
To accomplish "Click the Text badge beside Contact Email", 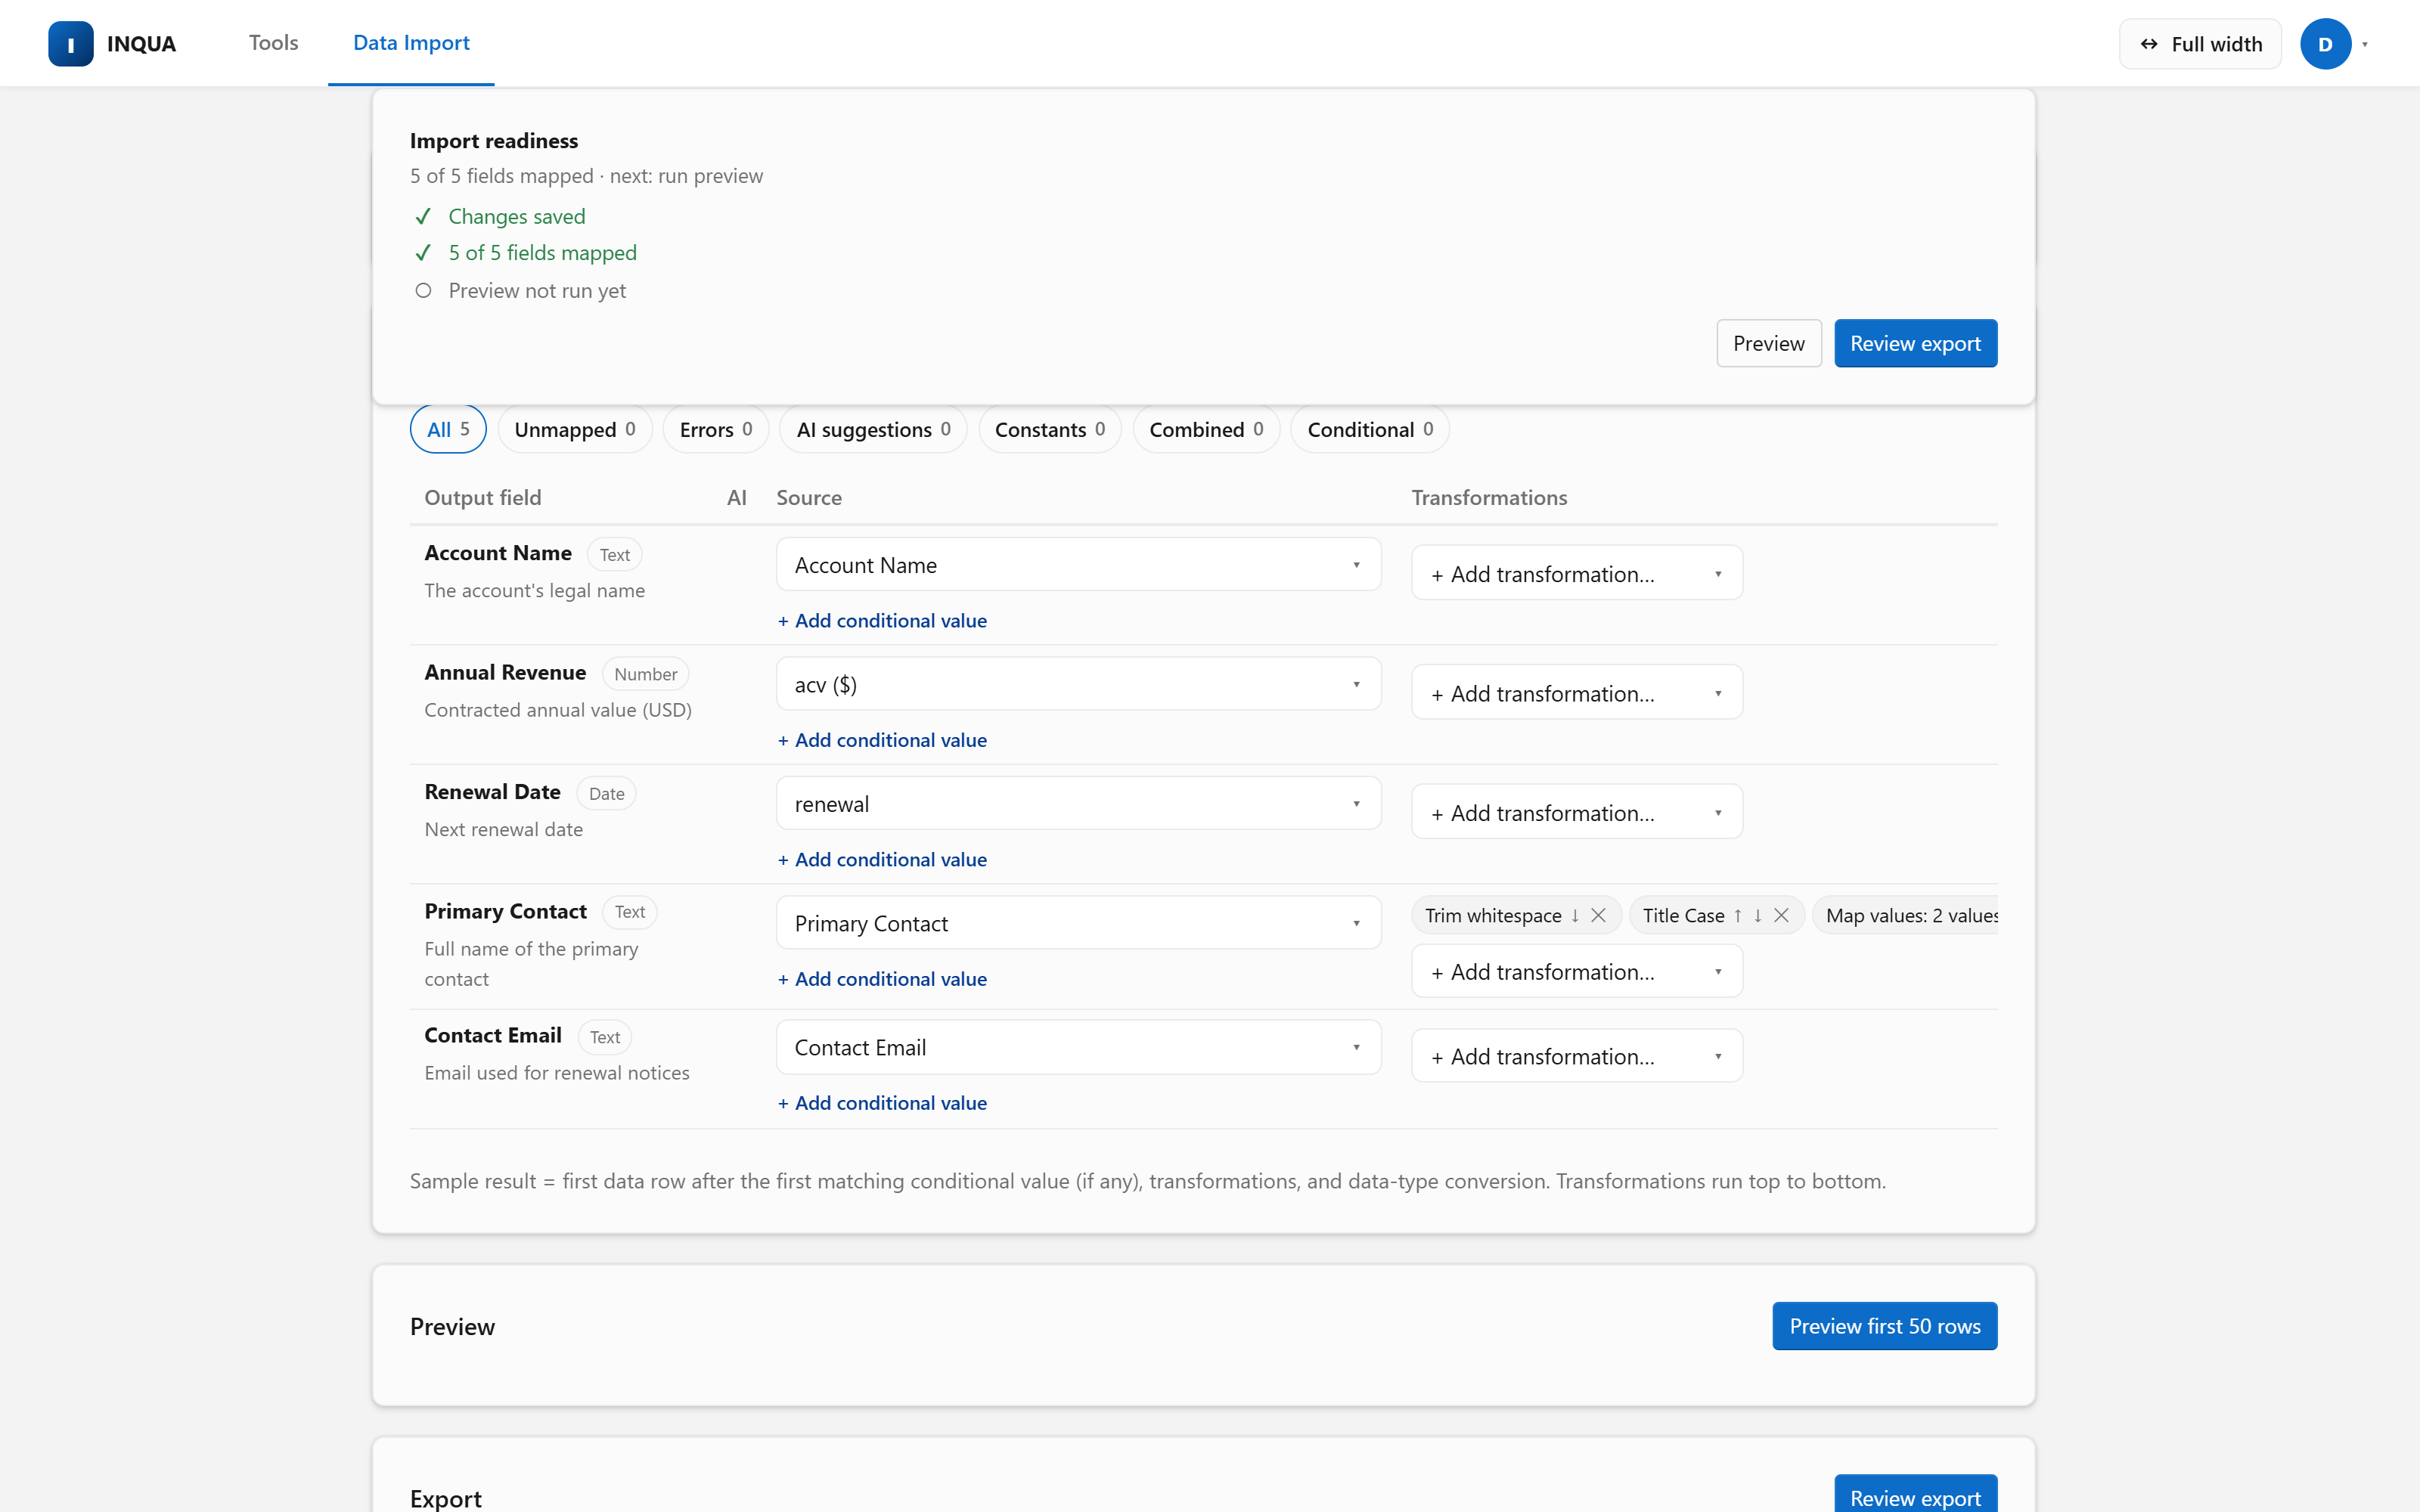I will (x=604, y=1037).
